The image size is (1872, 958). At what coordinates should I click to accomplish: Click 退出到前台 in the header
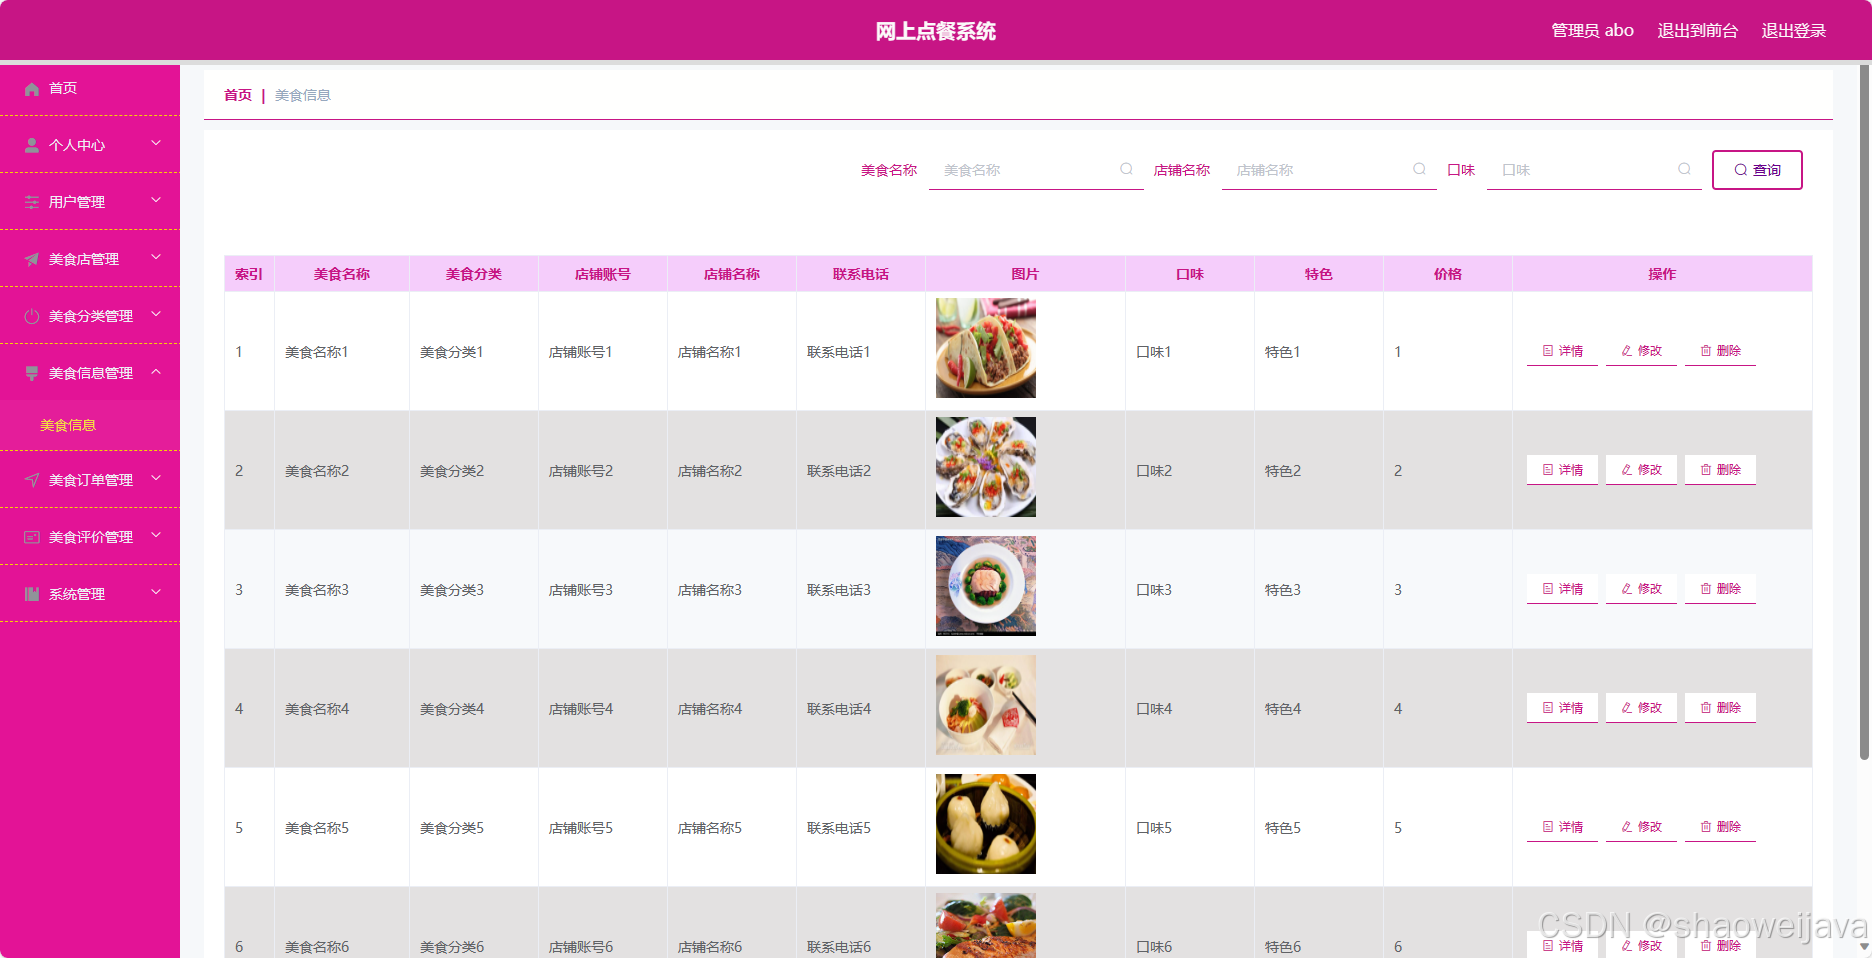click(x=1698, y=31)
